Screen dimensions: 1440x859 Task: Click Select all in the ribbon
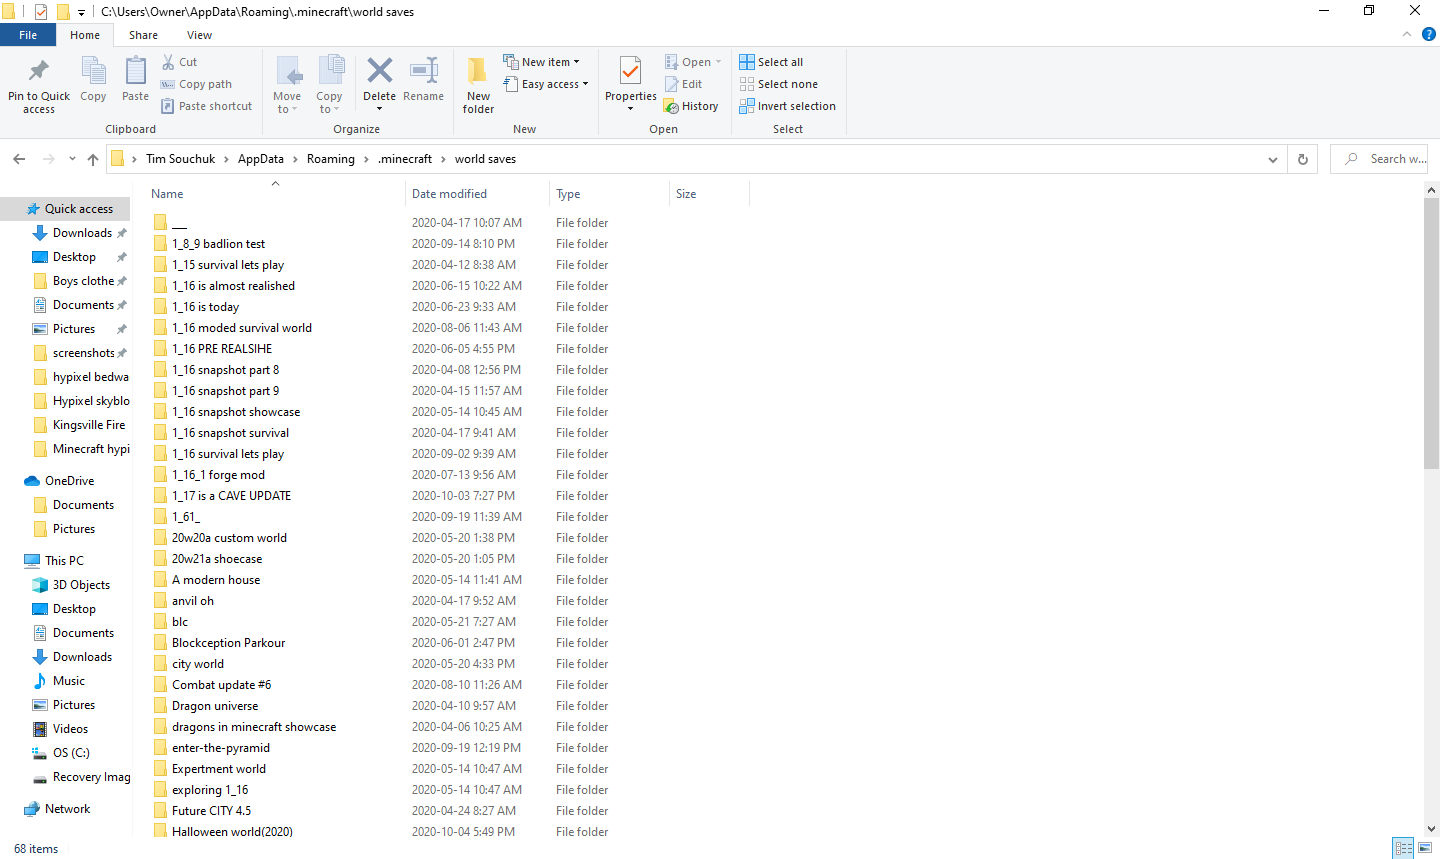[x=771, y=62]
